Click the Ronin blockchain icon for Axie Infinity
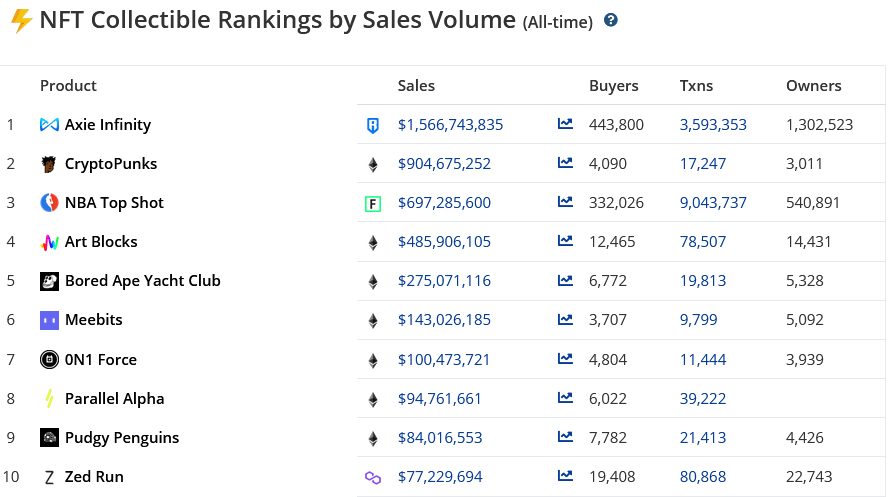The height and width of the screenshot is (497, 891). click(x=373, y=125)
